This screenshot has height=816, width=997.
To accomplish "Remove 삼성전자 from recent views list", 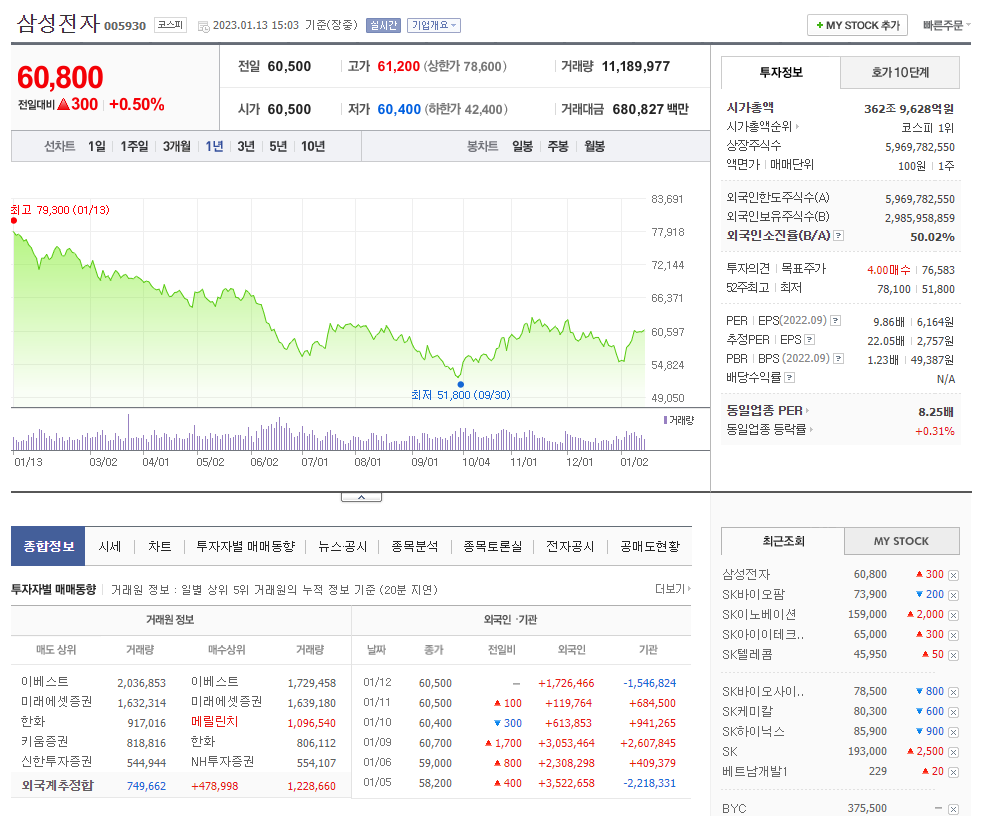I will pos(953,575).
